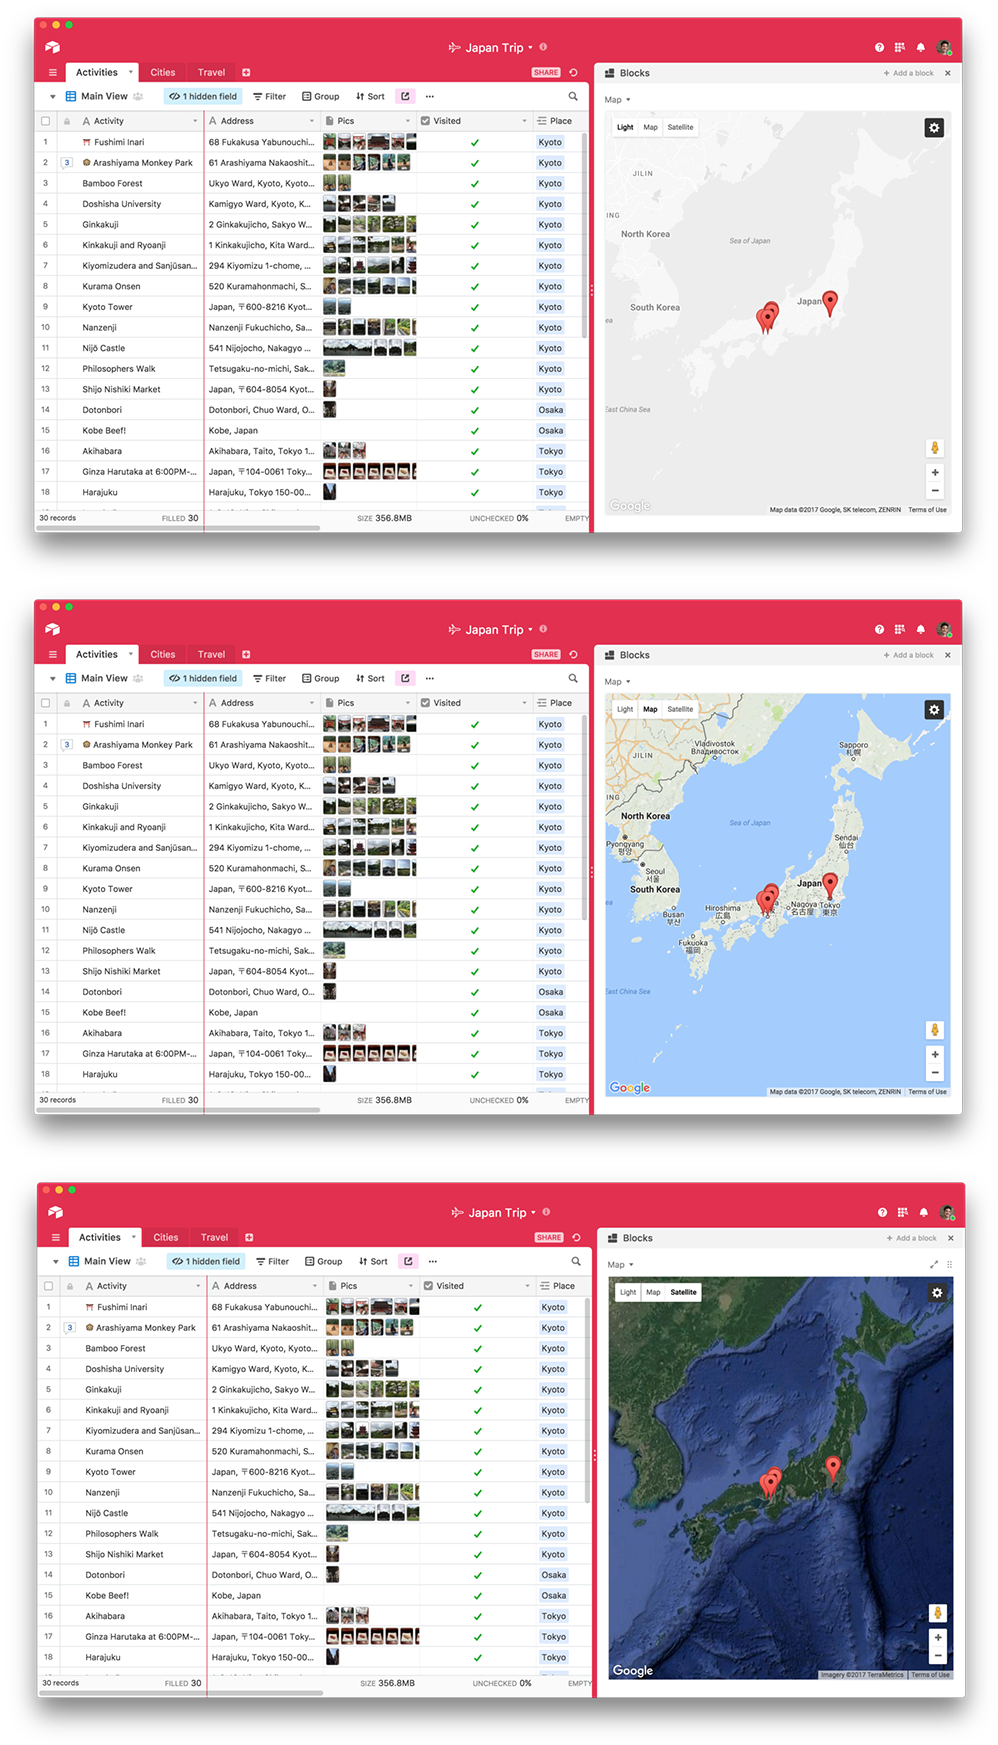Viewport: 998px width, 1745px height.
Task: Click Add a block in top window
Action: tap(908, 73)
